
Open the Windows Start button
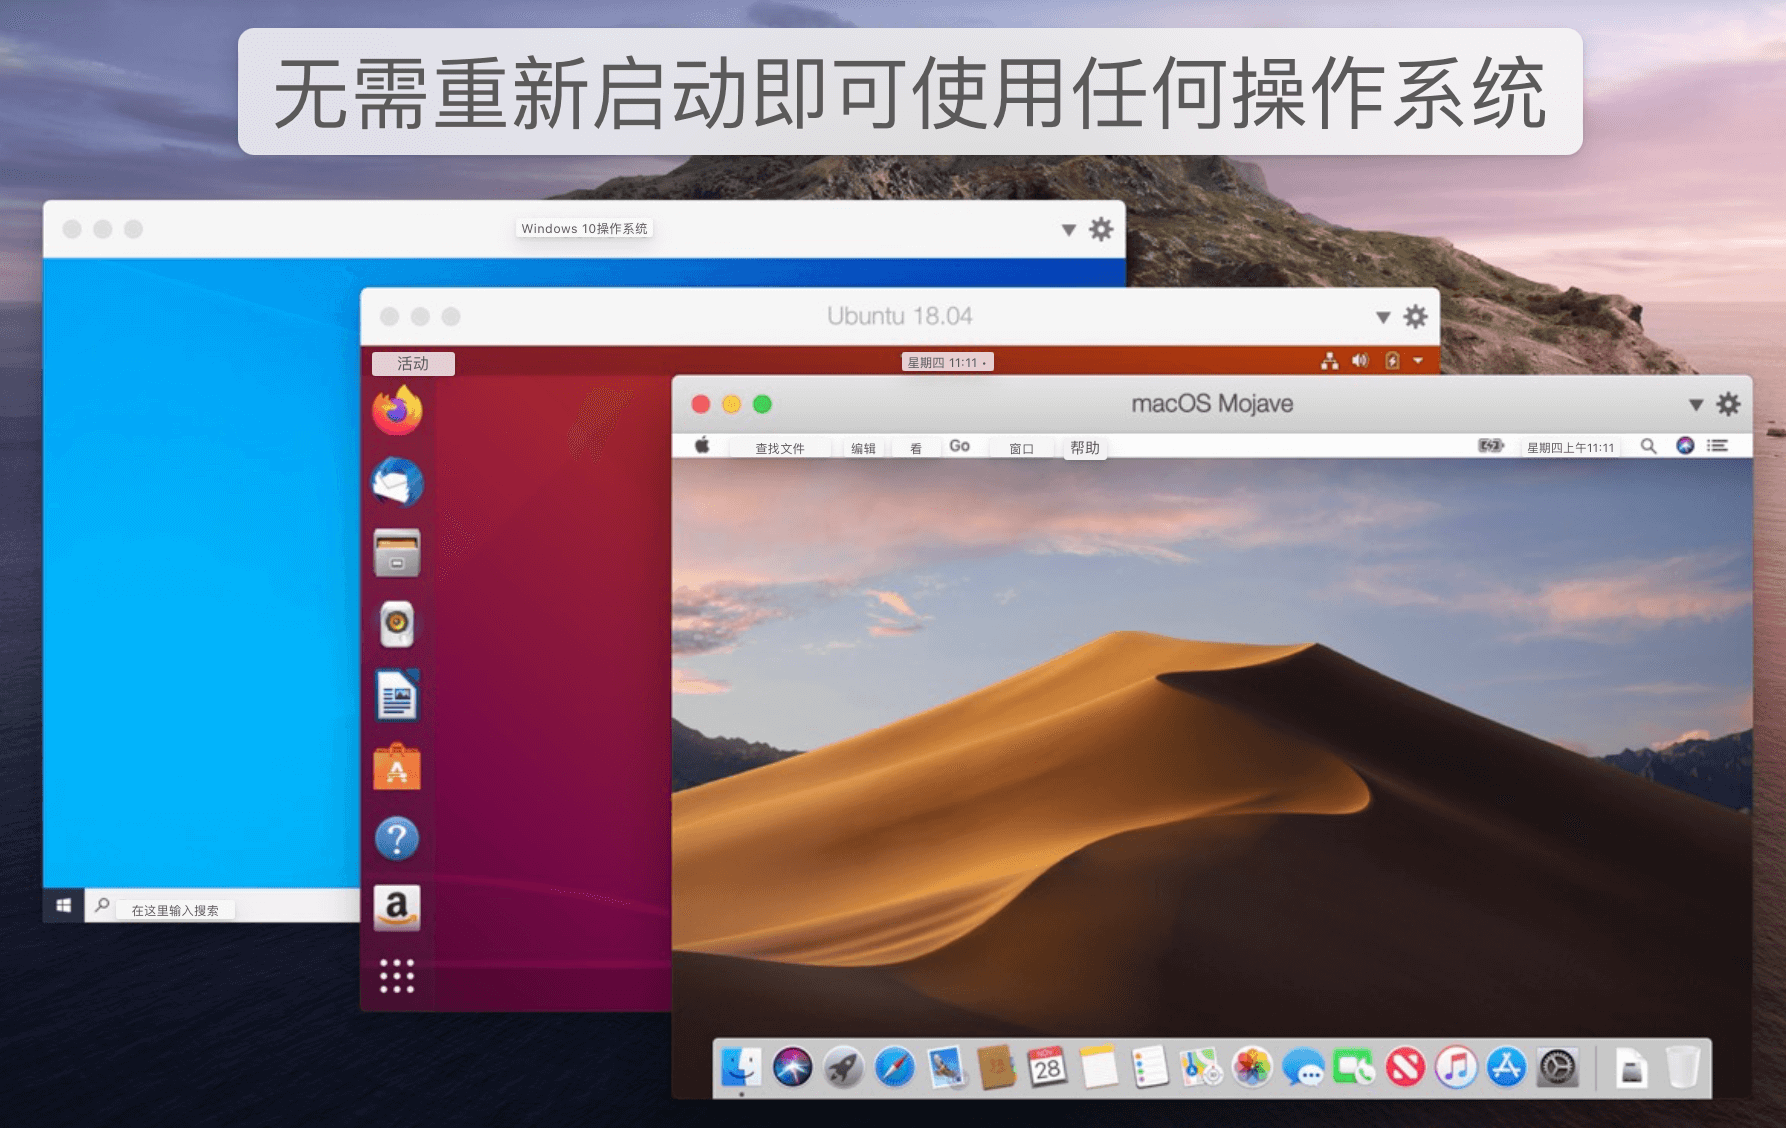pos(63,905)
